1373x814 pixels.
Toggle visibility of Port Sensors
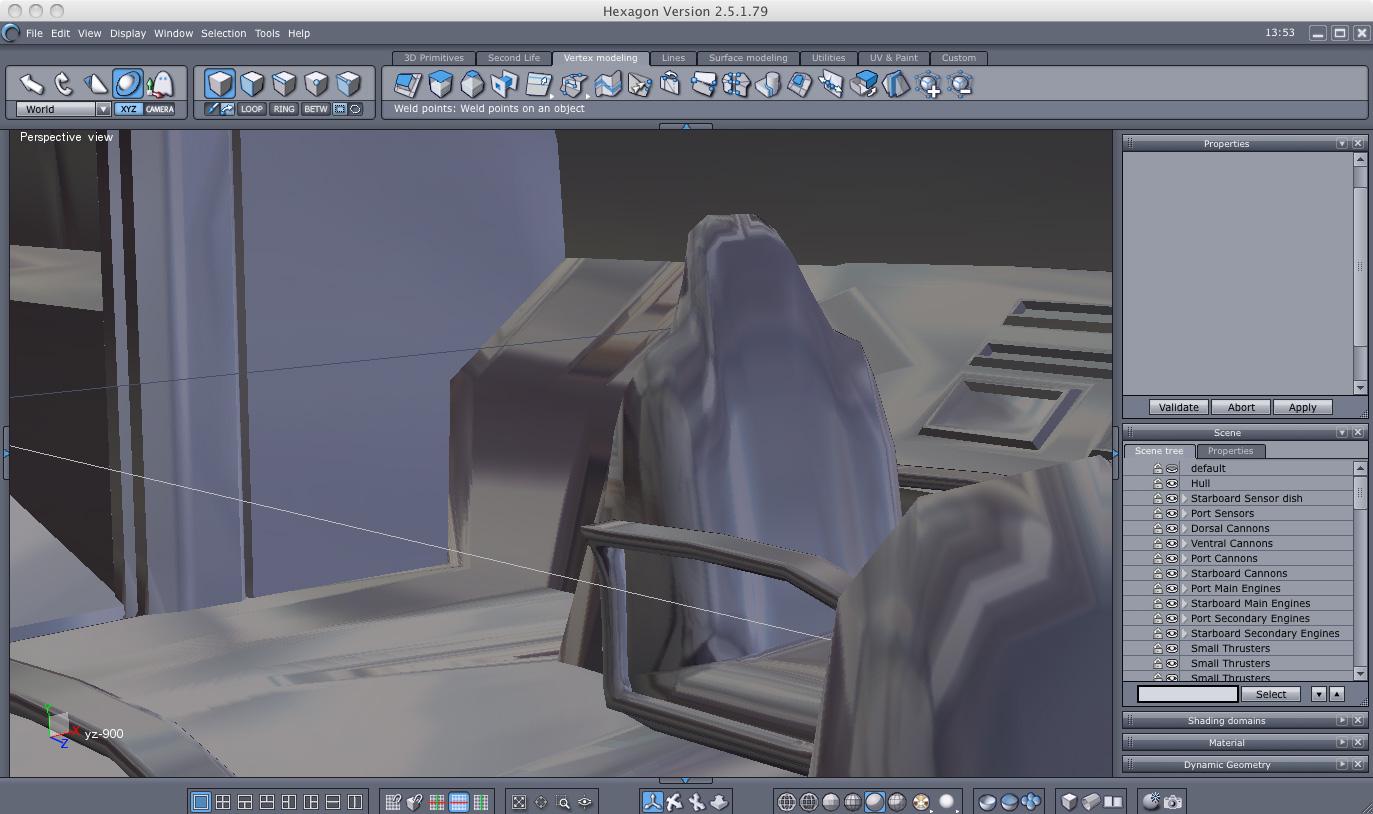tap(1172, 513)
